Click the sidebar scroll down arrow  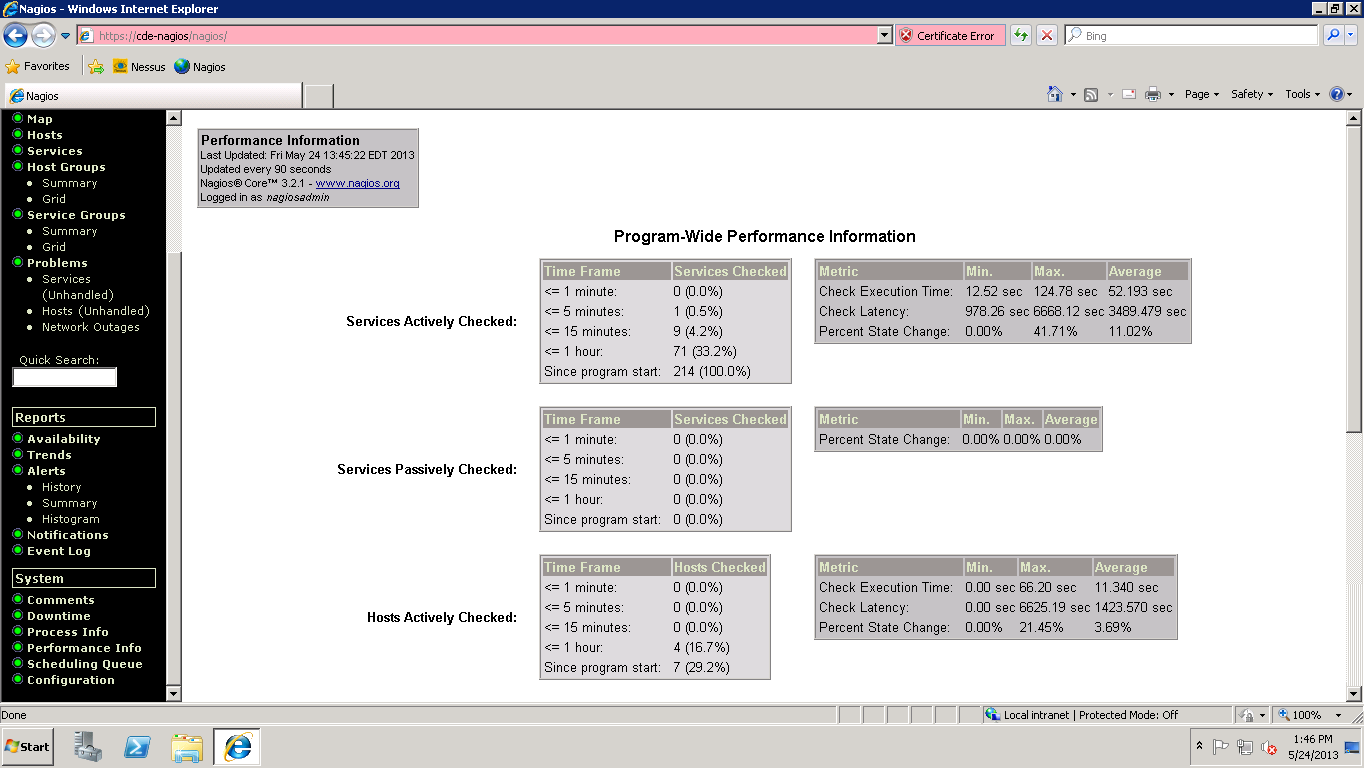[173, 694]
